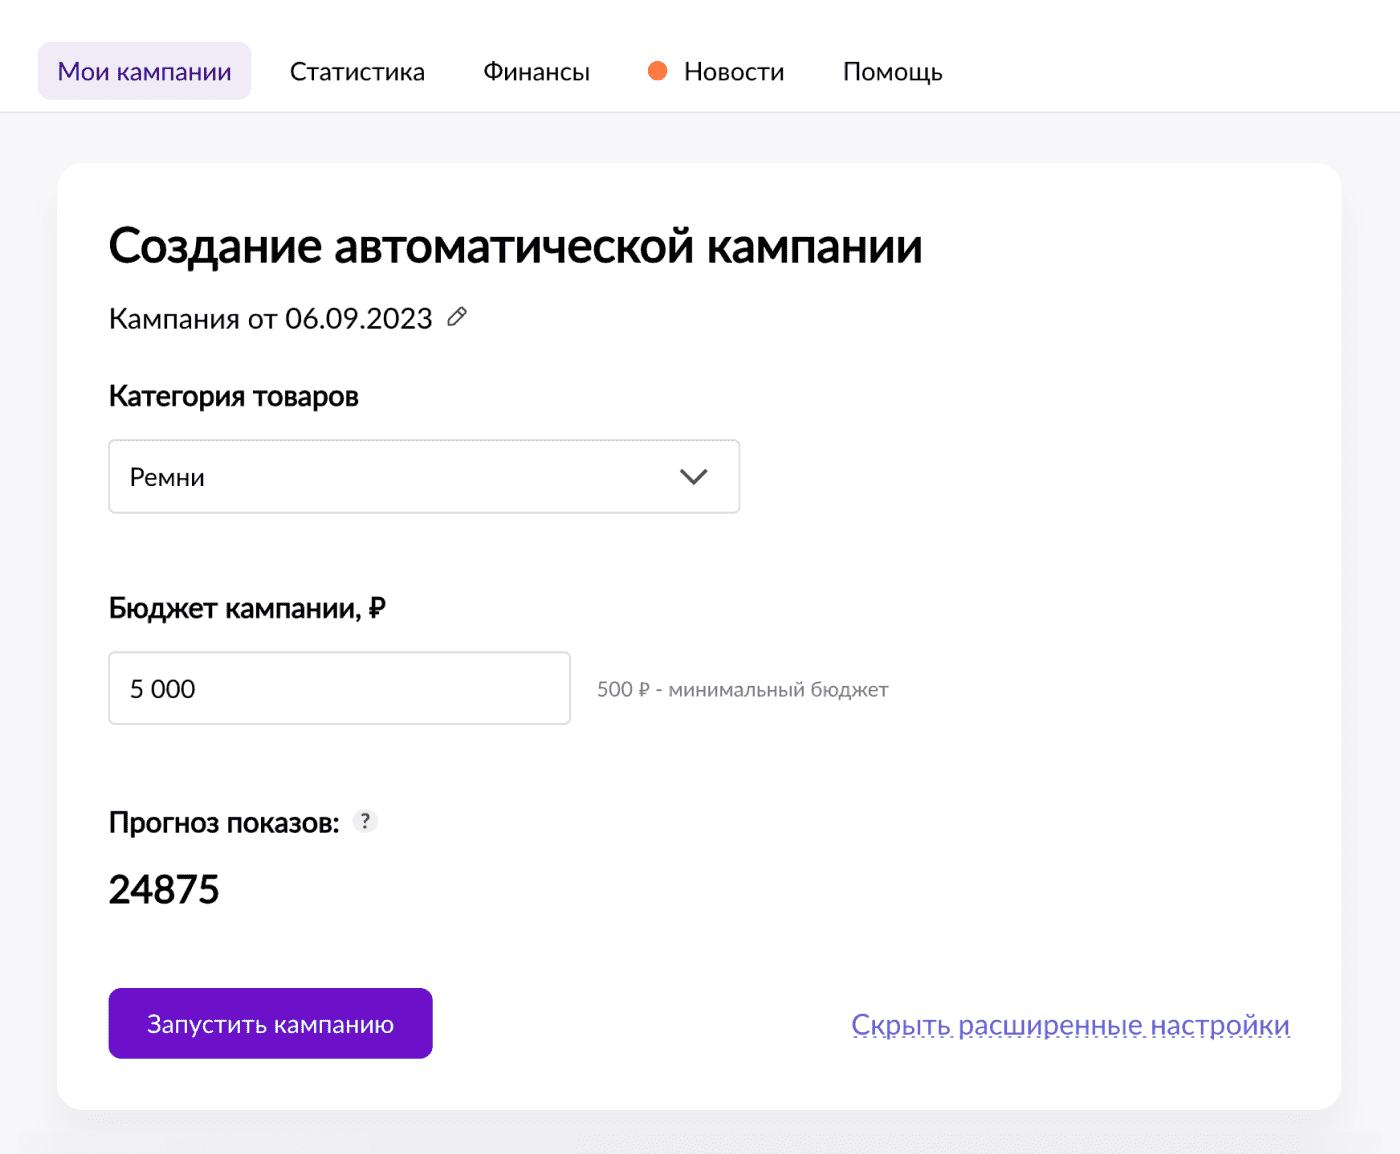Screen dimensions: 1400x1154
Task: Open the Новости section
Action: point(734,72)
